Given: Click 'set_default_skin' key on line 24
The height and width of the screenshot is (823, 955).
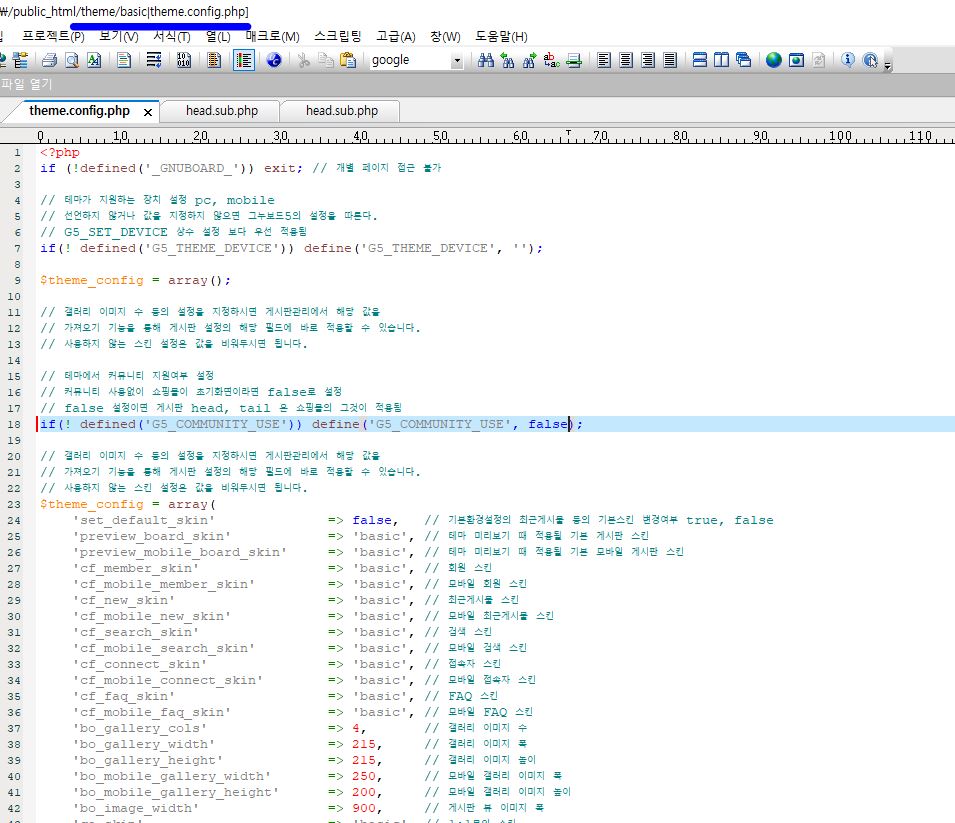Looking at the screenshot, I should click(x=144, y=520).
